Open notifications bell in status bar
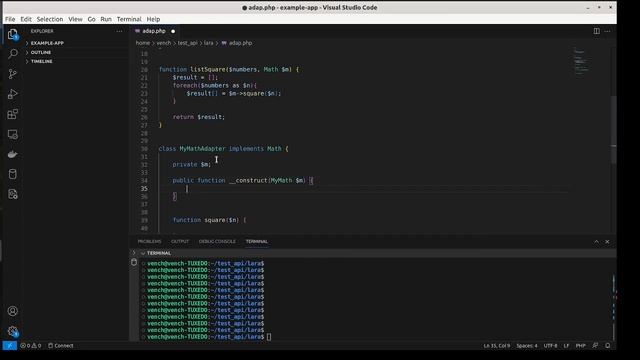Image resolution: width=640 pixels, height=360 pixels. pos(608,346)
